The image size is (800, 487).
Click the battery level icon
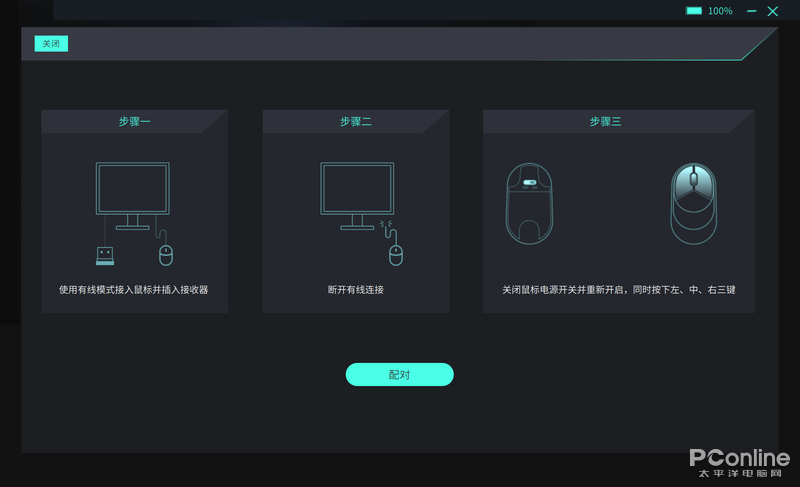[x=693, y=11]
